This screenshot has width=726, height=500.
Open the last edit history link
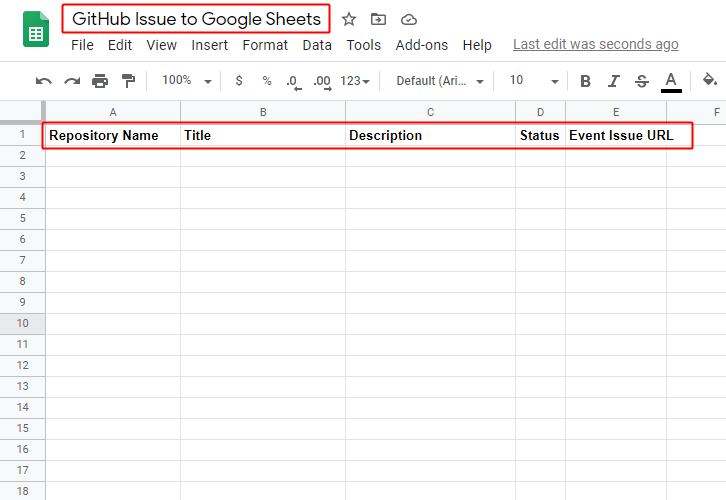595,44
